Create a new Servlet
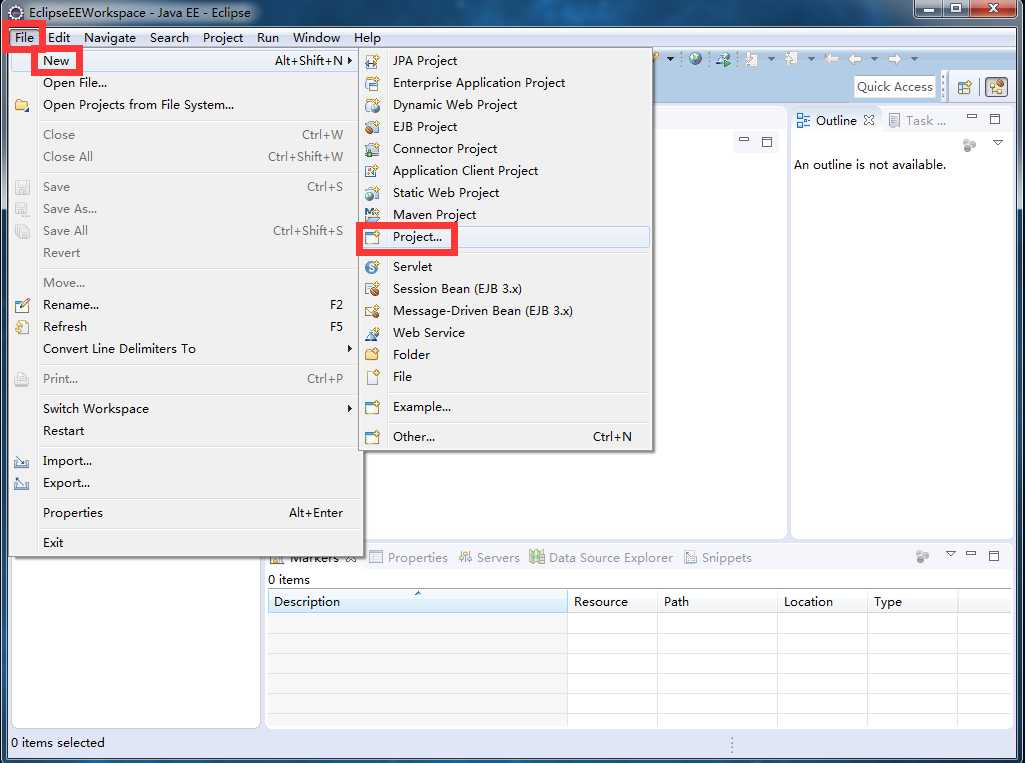 505,267
